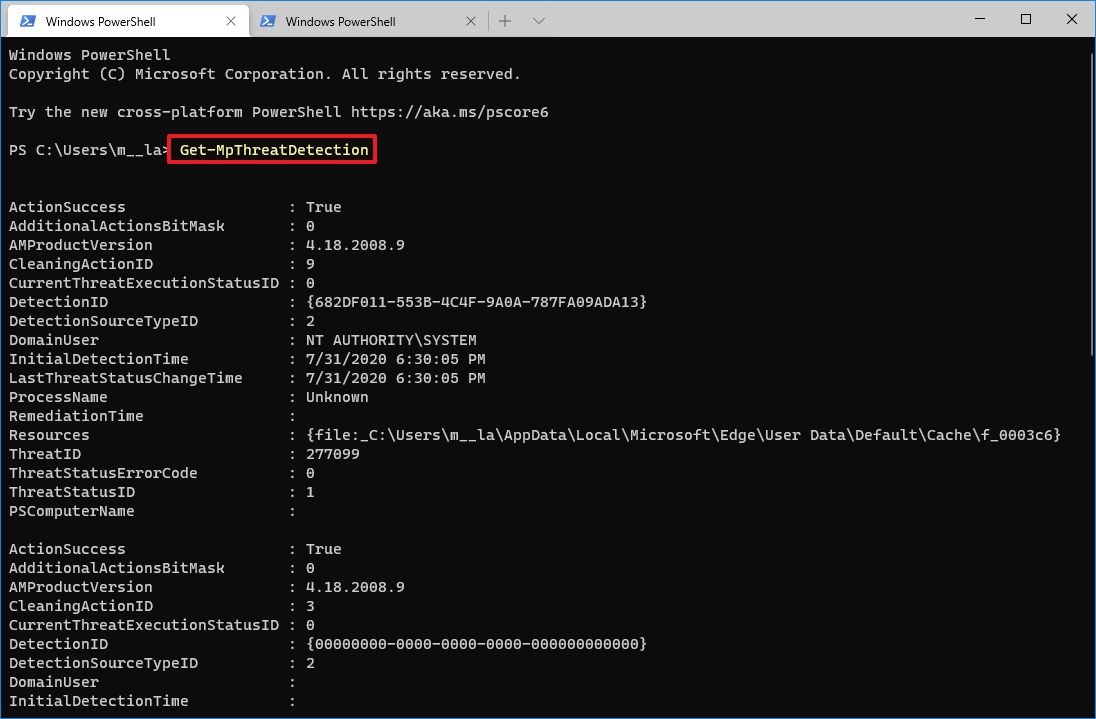Click the ThreatStatusID label
Screen dimensions: 1096x719
[72, 492]
